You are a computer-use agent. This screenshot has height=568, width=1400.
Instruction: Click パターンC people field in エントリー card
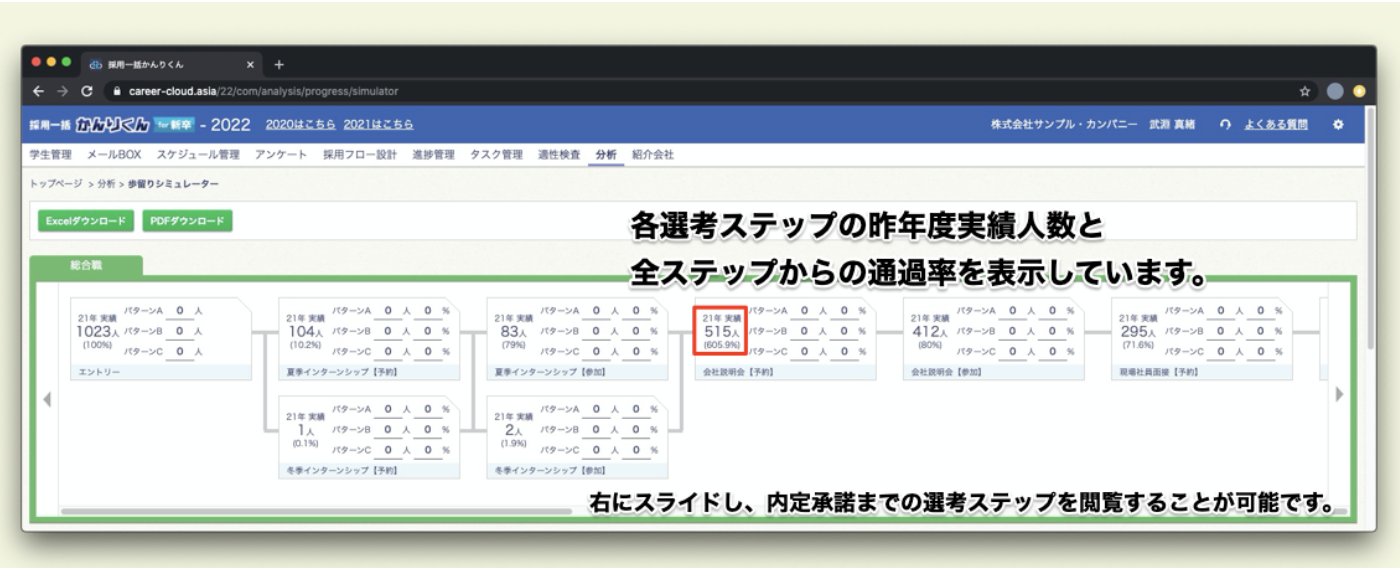(180, 351)
